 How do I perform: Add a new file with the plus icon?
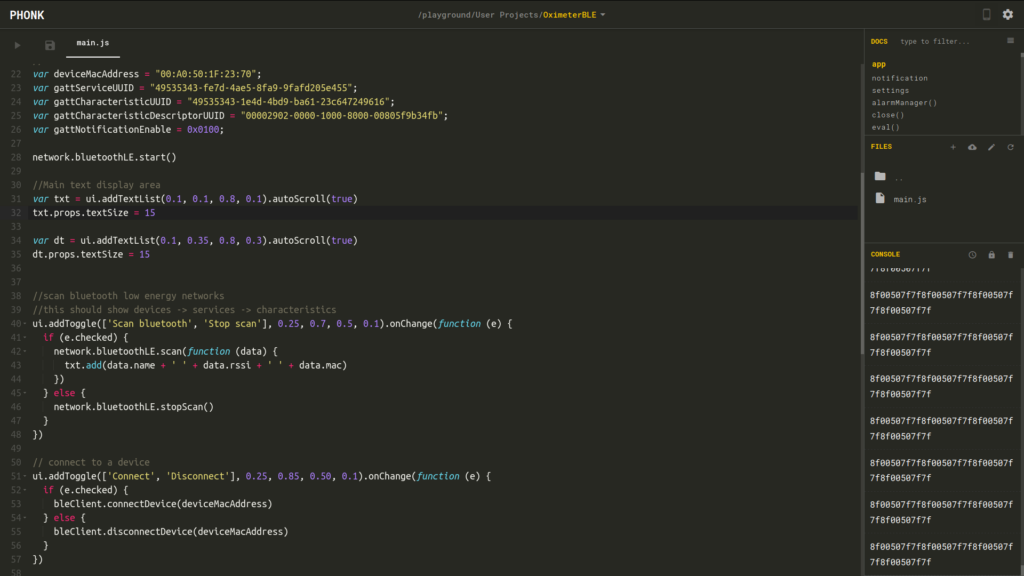953,147
